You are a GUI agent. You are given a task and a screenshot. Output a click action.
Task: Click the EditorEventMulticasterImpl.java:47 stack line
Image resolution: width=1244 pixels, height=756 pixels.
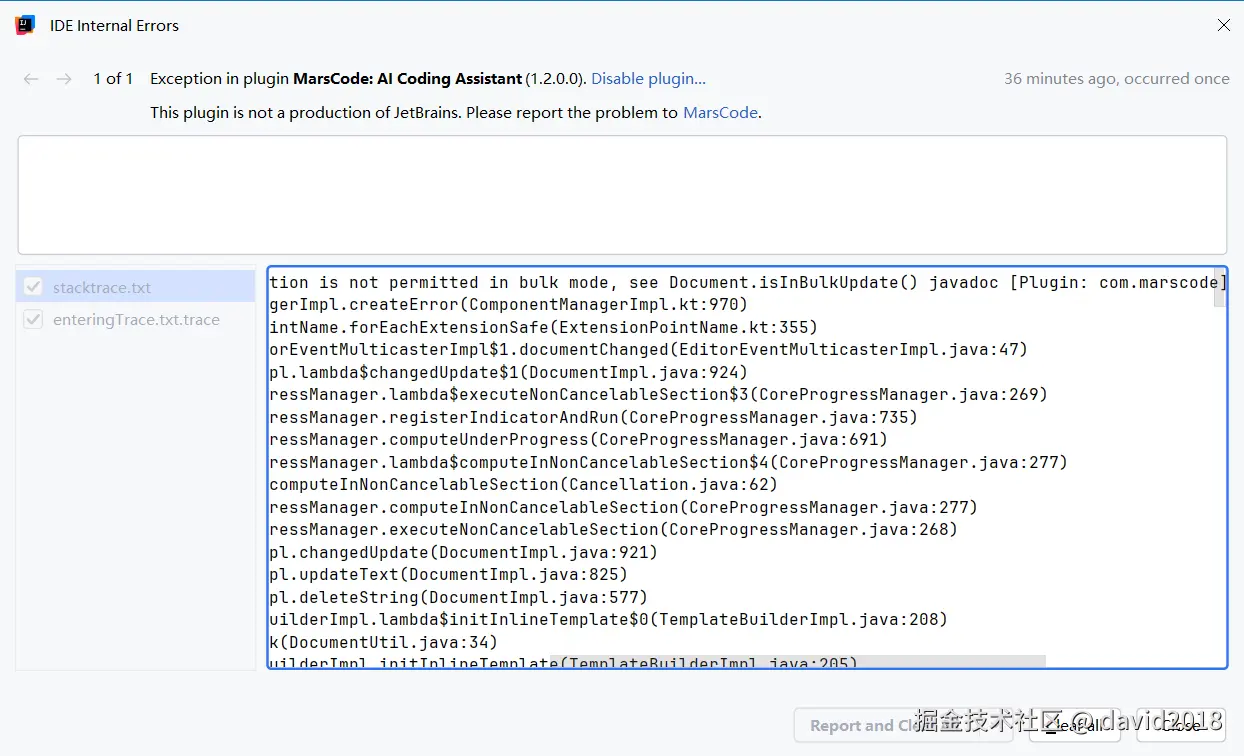[x=648, y=350]
